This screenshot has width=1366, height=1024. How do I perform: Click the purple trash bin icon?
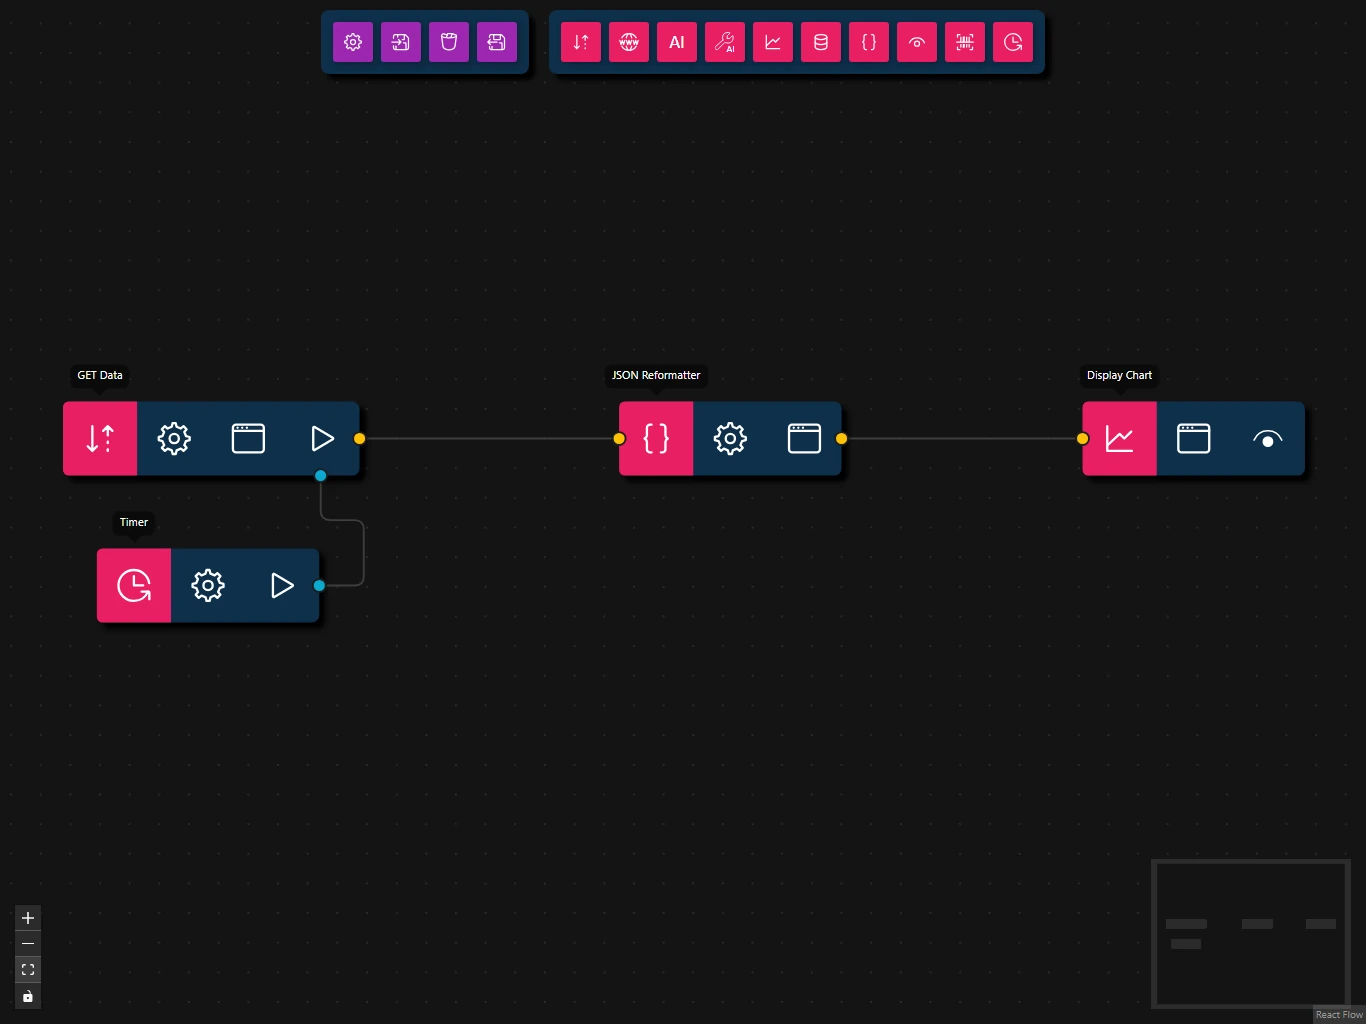449,42
